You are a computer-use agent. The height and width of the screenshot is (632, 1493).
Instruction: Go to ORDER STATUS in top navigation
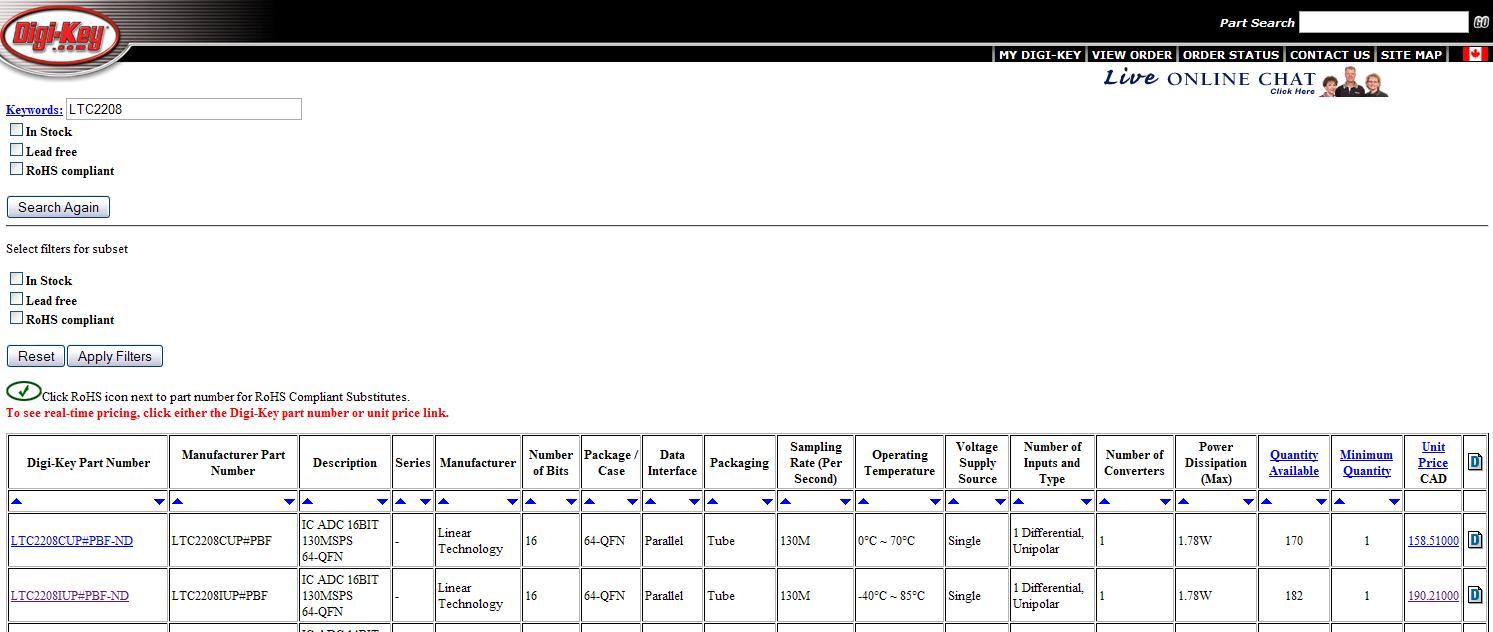click(1230, 55)
